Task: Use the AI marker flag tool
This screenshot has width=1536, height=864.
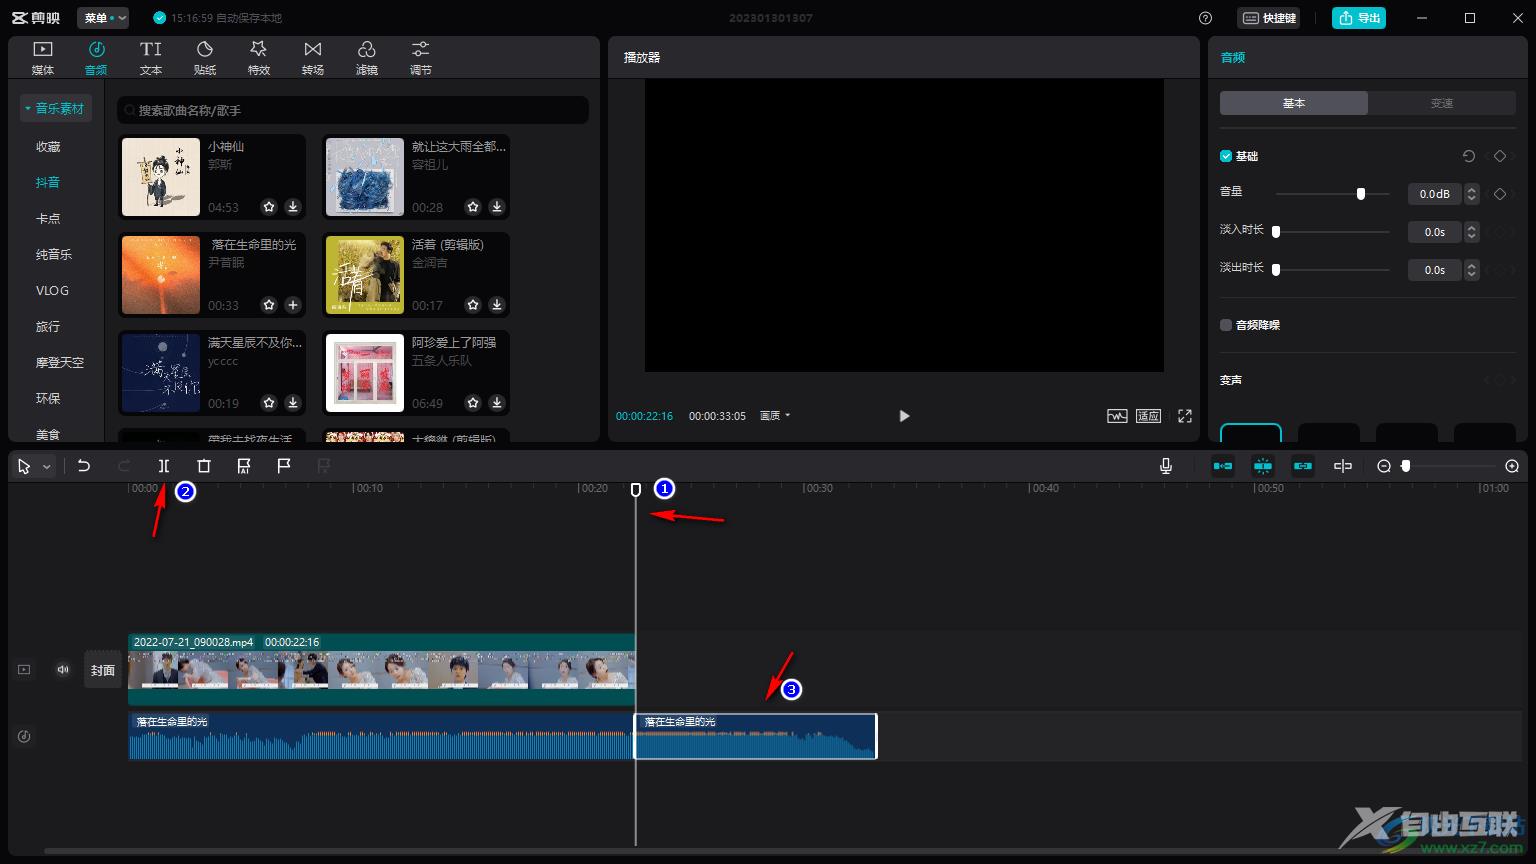Action: tap(244, 466)
